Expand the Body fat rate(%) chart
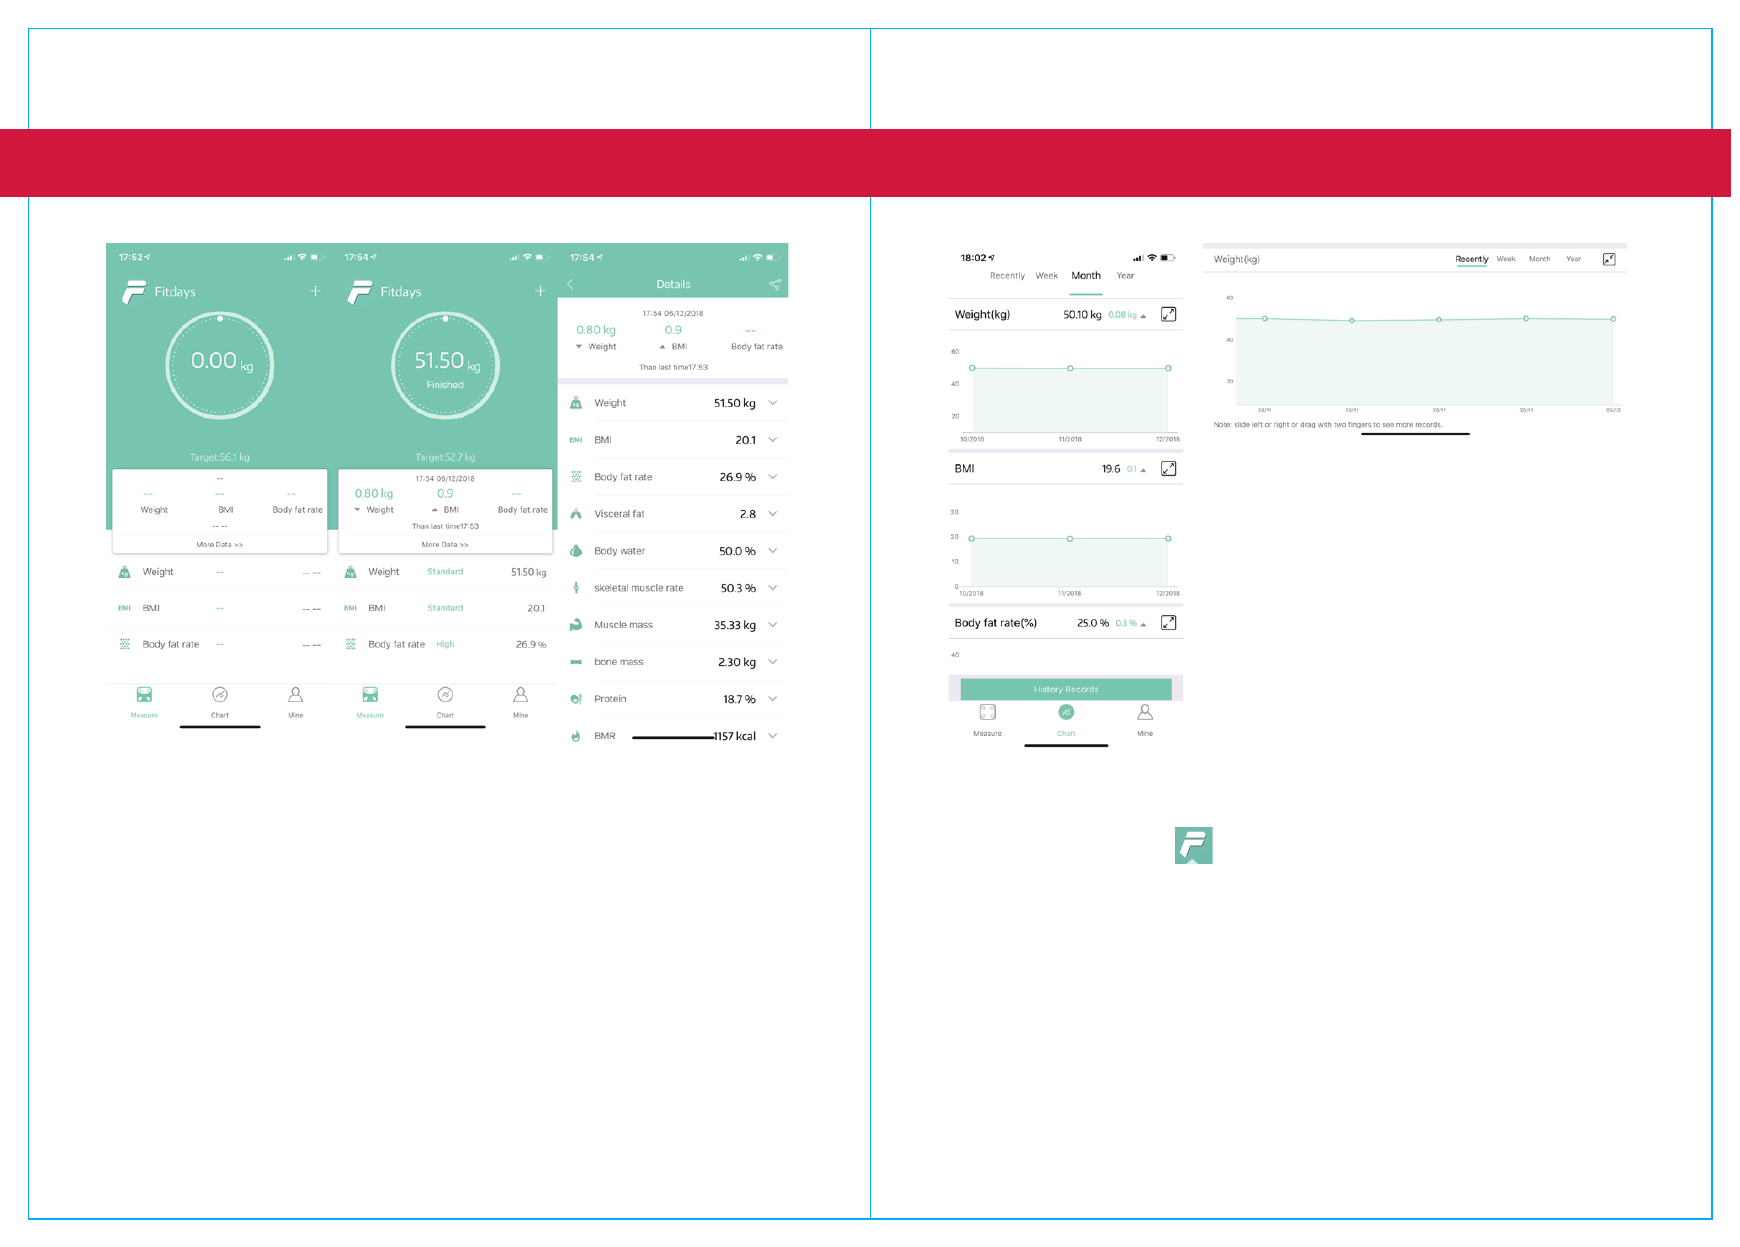 pyautogui.click(x=1168, y=623)
